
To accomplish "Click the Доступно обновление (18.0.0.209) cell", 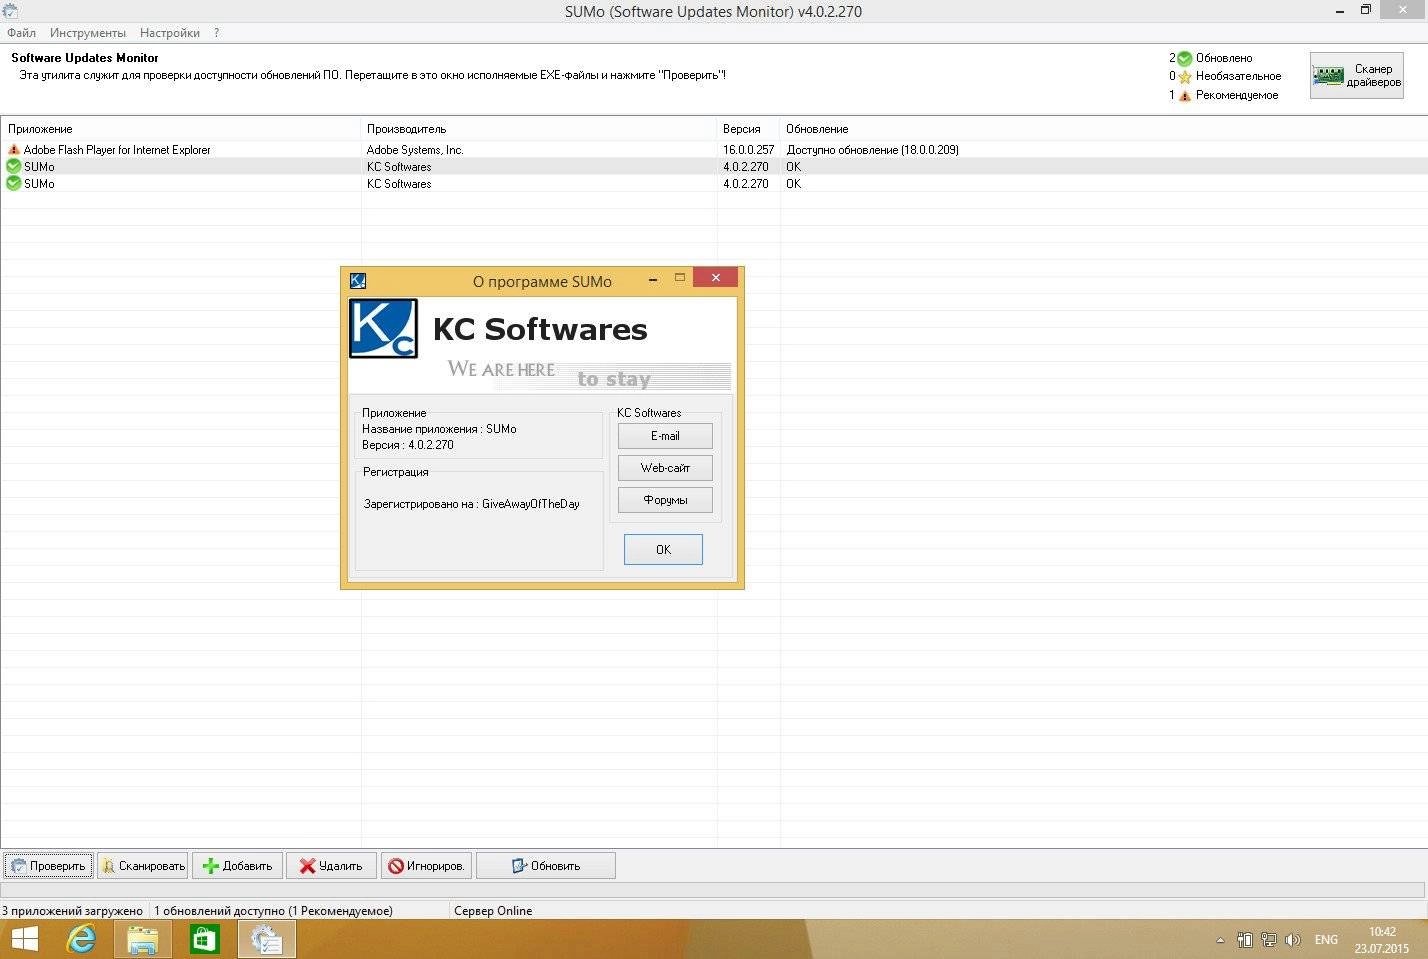I will 872,150.
